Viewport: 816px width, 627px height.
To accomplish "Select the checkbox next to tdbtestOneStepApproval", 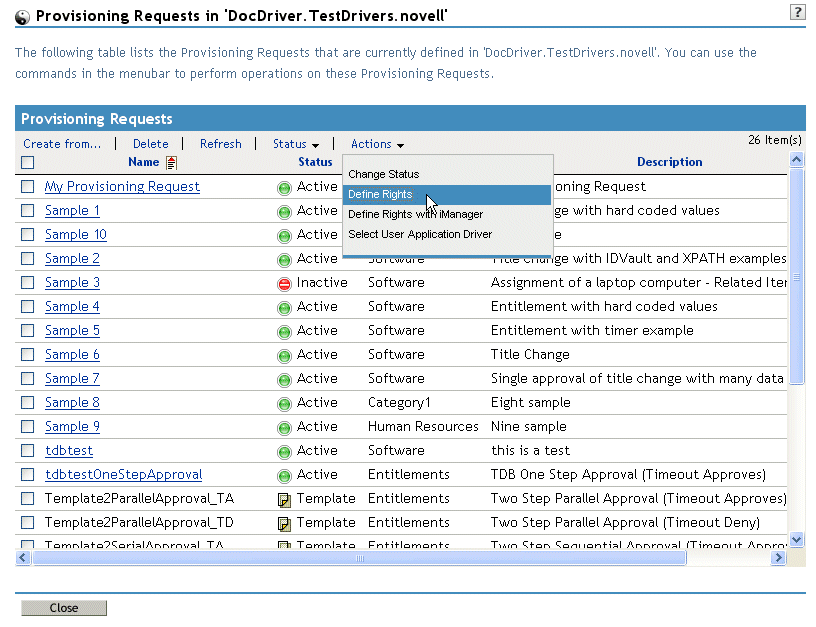I will tap(28, 475).
